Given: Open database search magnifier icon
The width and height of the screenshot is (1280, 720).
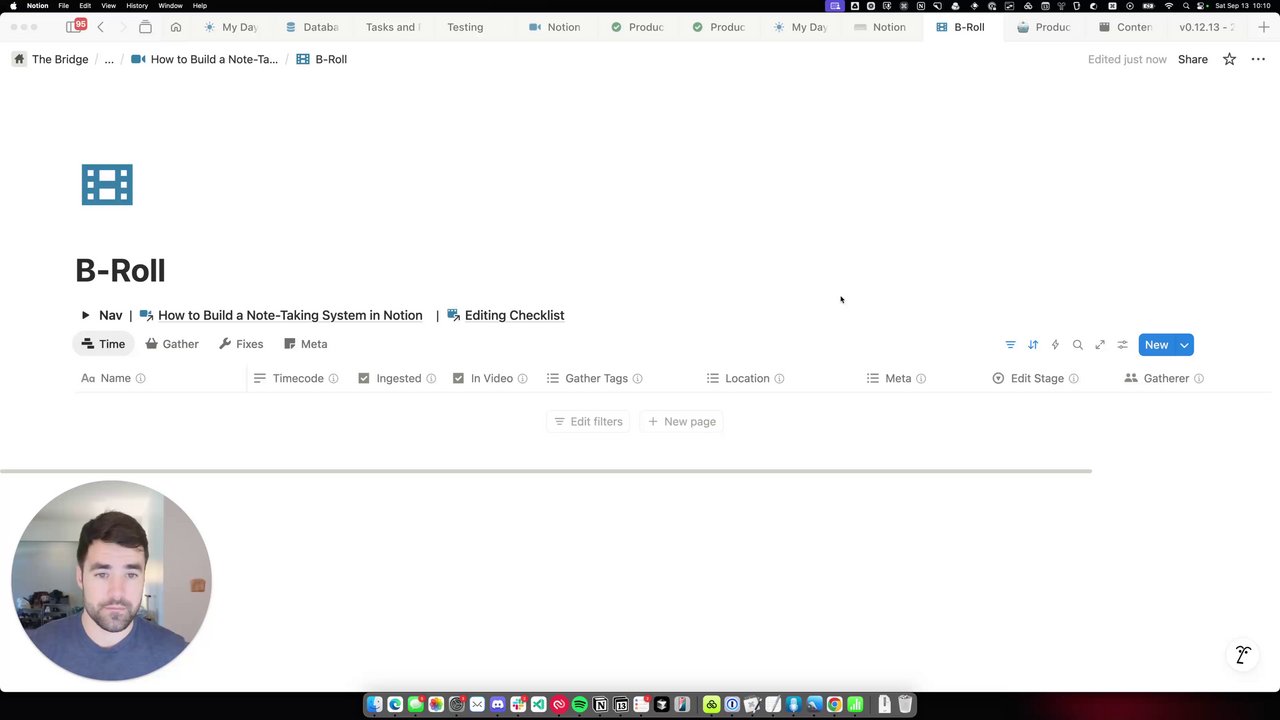Looking at the screenshot, I should click(x=1078, y=345).
